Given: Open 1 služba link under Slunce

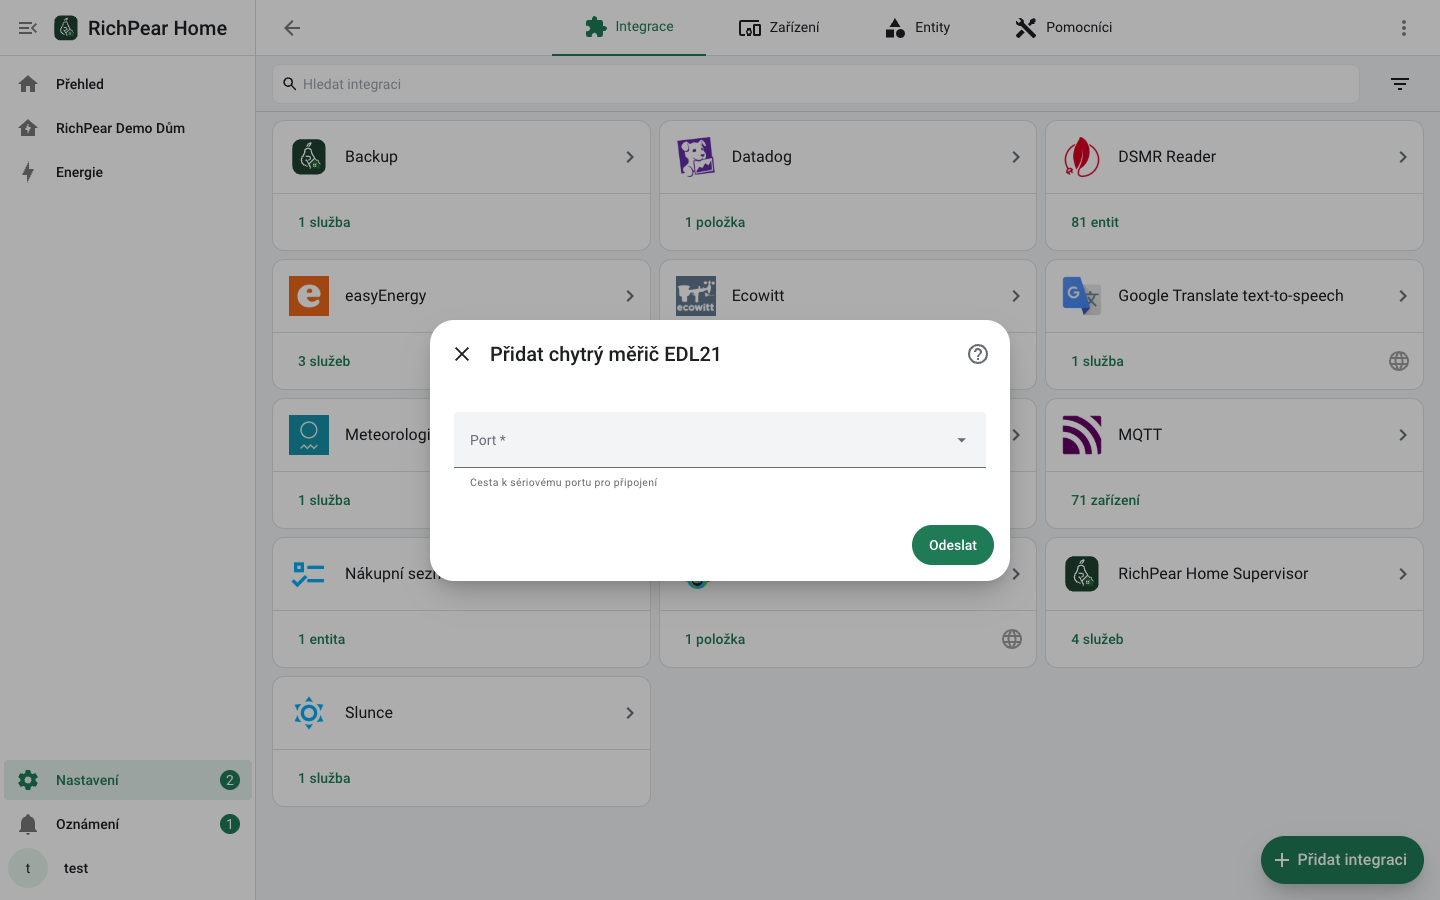Looking at the screenshot, I should point(324,778).
